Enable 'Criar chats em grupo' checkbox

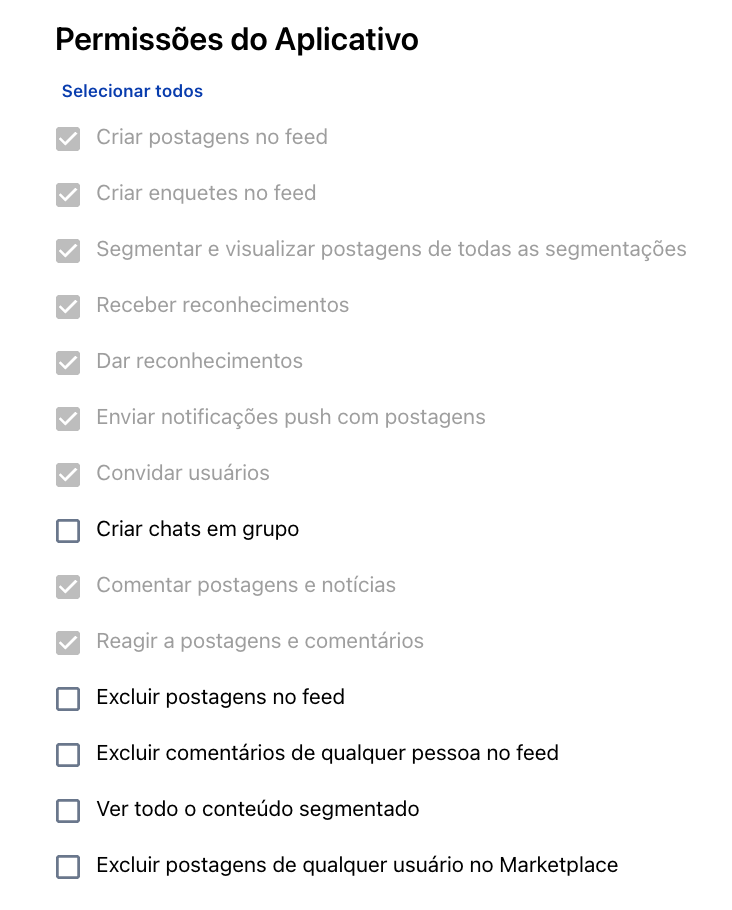tap(68, 531)
